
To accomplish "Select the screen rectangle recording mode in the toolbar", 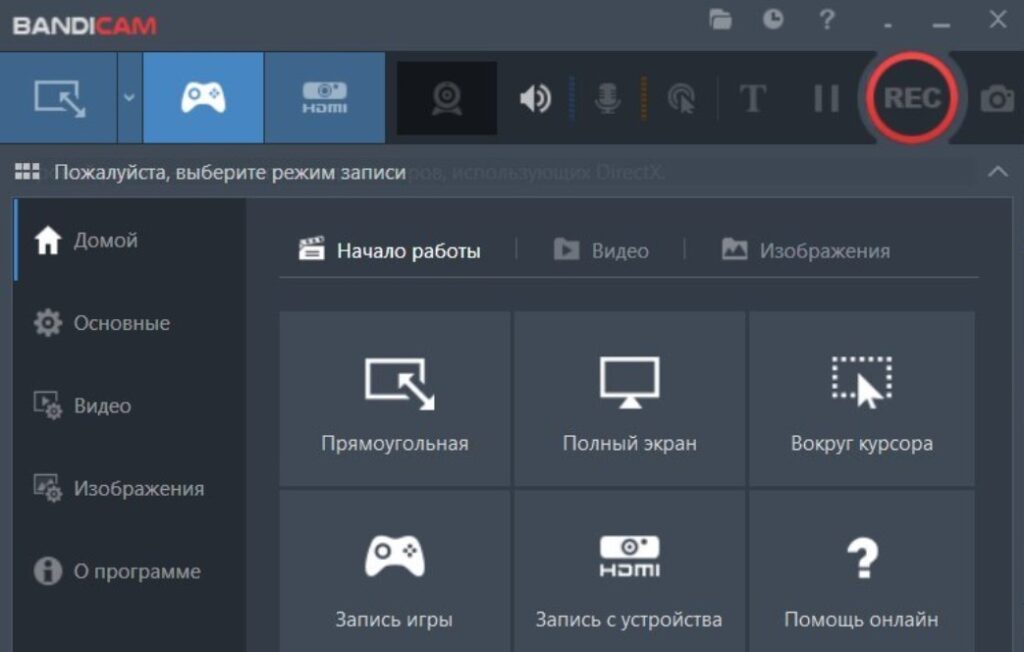I will [59, 98].
